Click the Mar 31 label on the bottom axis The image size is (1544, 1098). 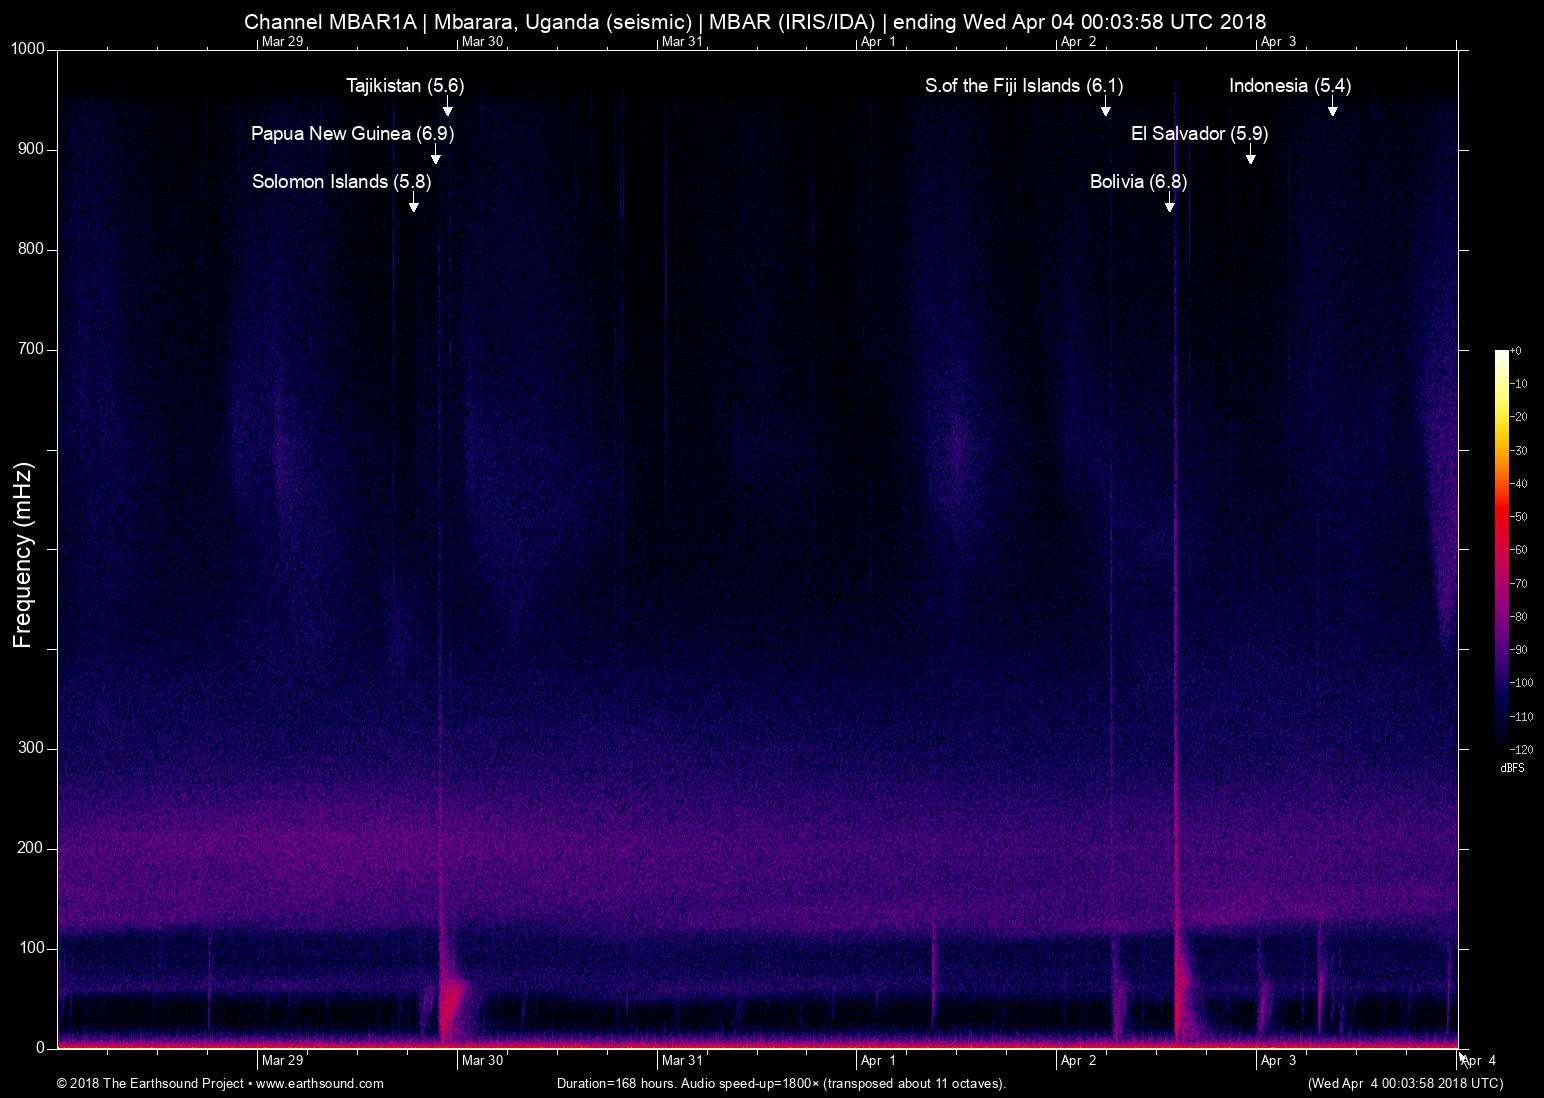682,1060
